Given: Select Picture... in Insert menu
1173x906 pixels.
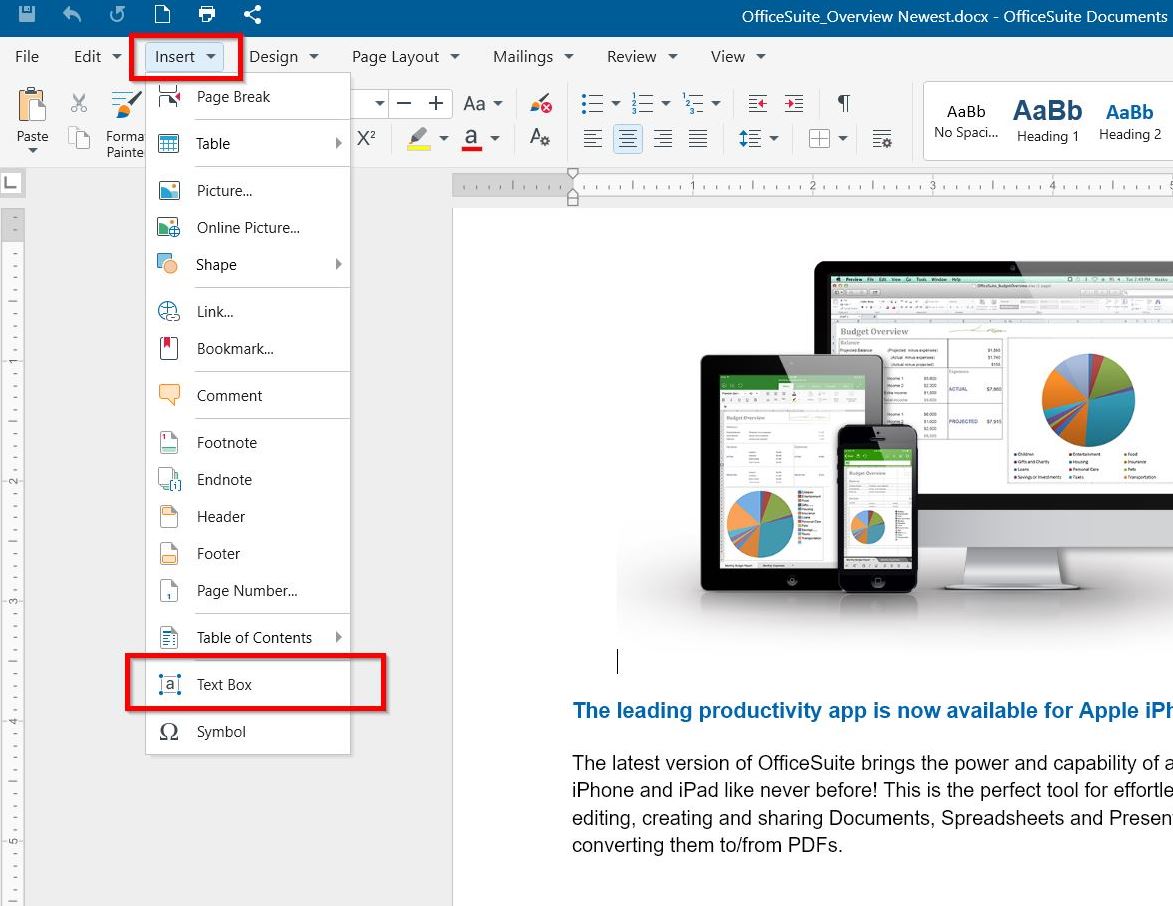Looking at the screenshot, I should point(248,191).
